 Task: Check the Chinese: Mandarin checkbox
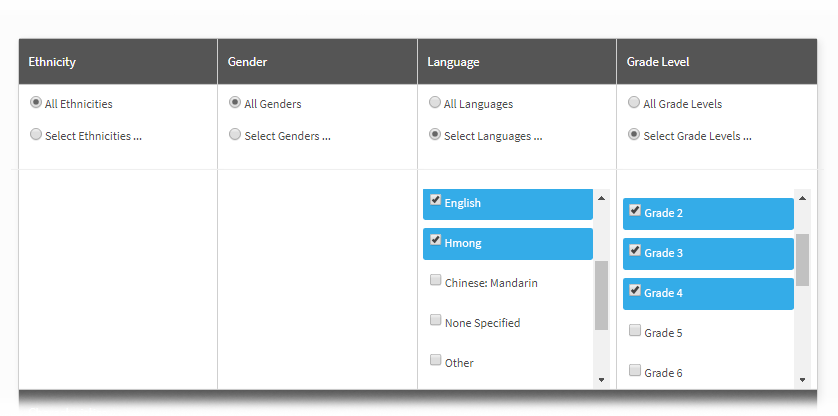(x=436, y=281)
